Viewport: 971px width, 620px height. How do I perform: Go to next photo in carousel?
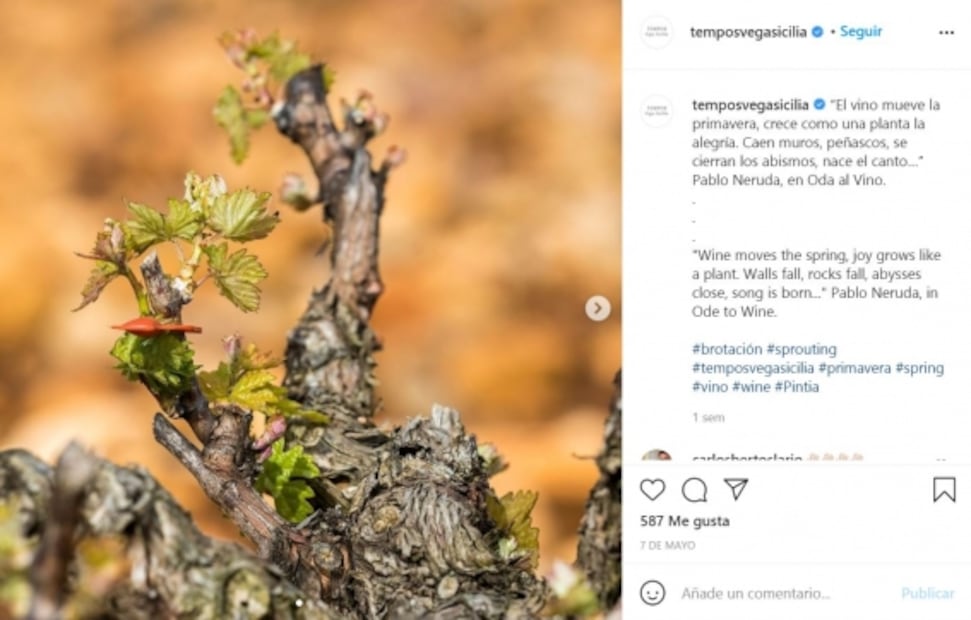pyautogui.click(x=597, y=308)
